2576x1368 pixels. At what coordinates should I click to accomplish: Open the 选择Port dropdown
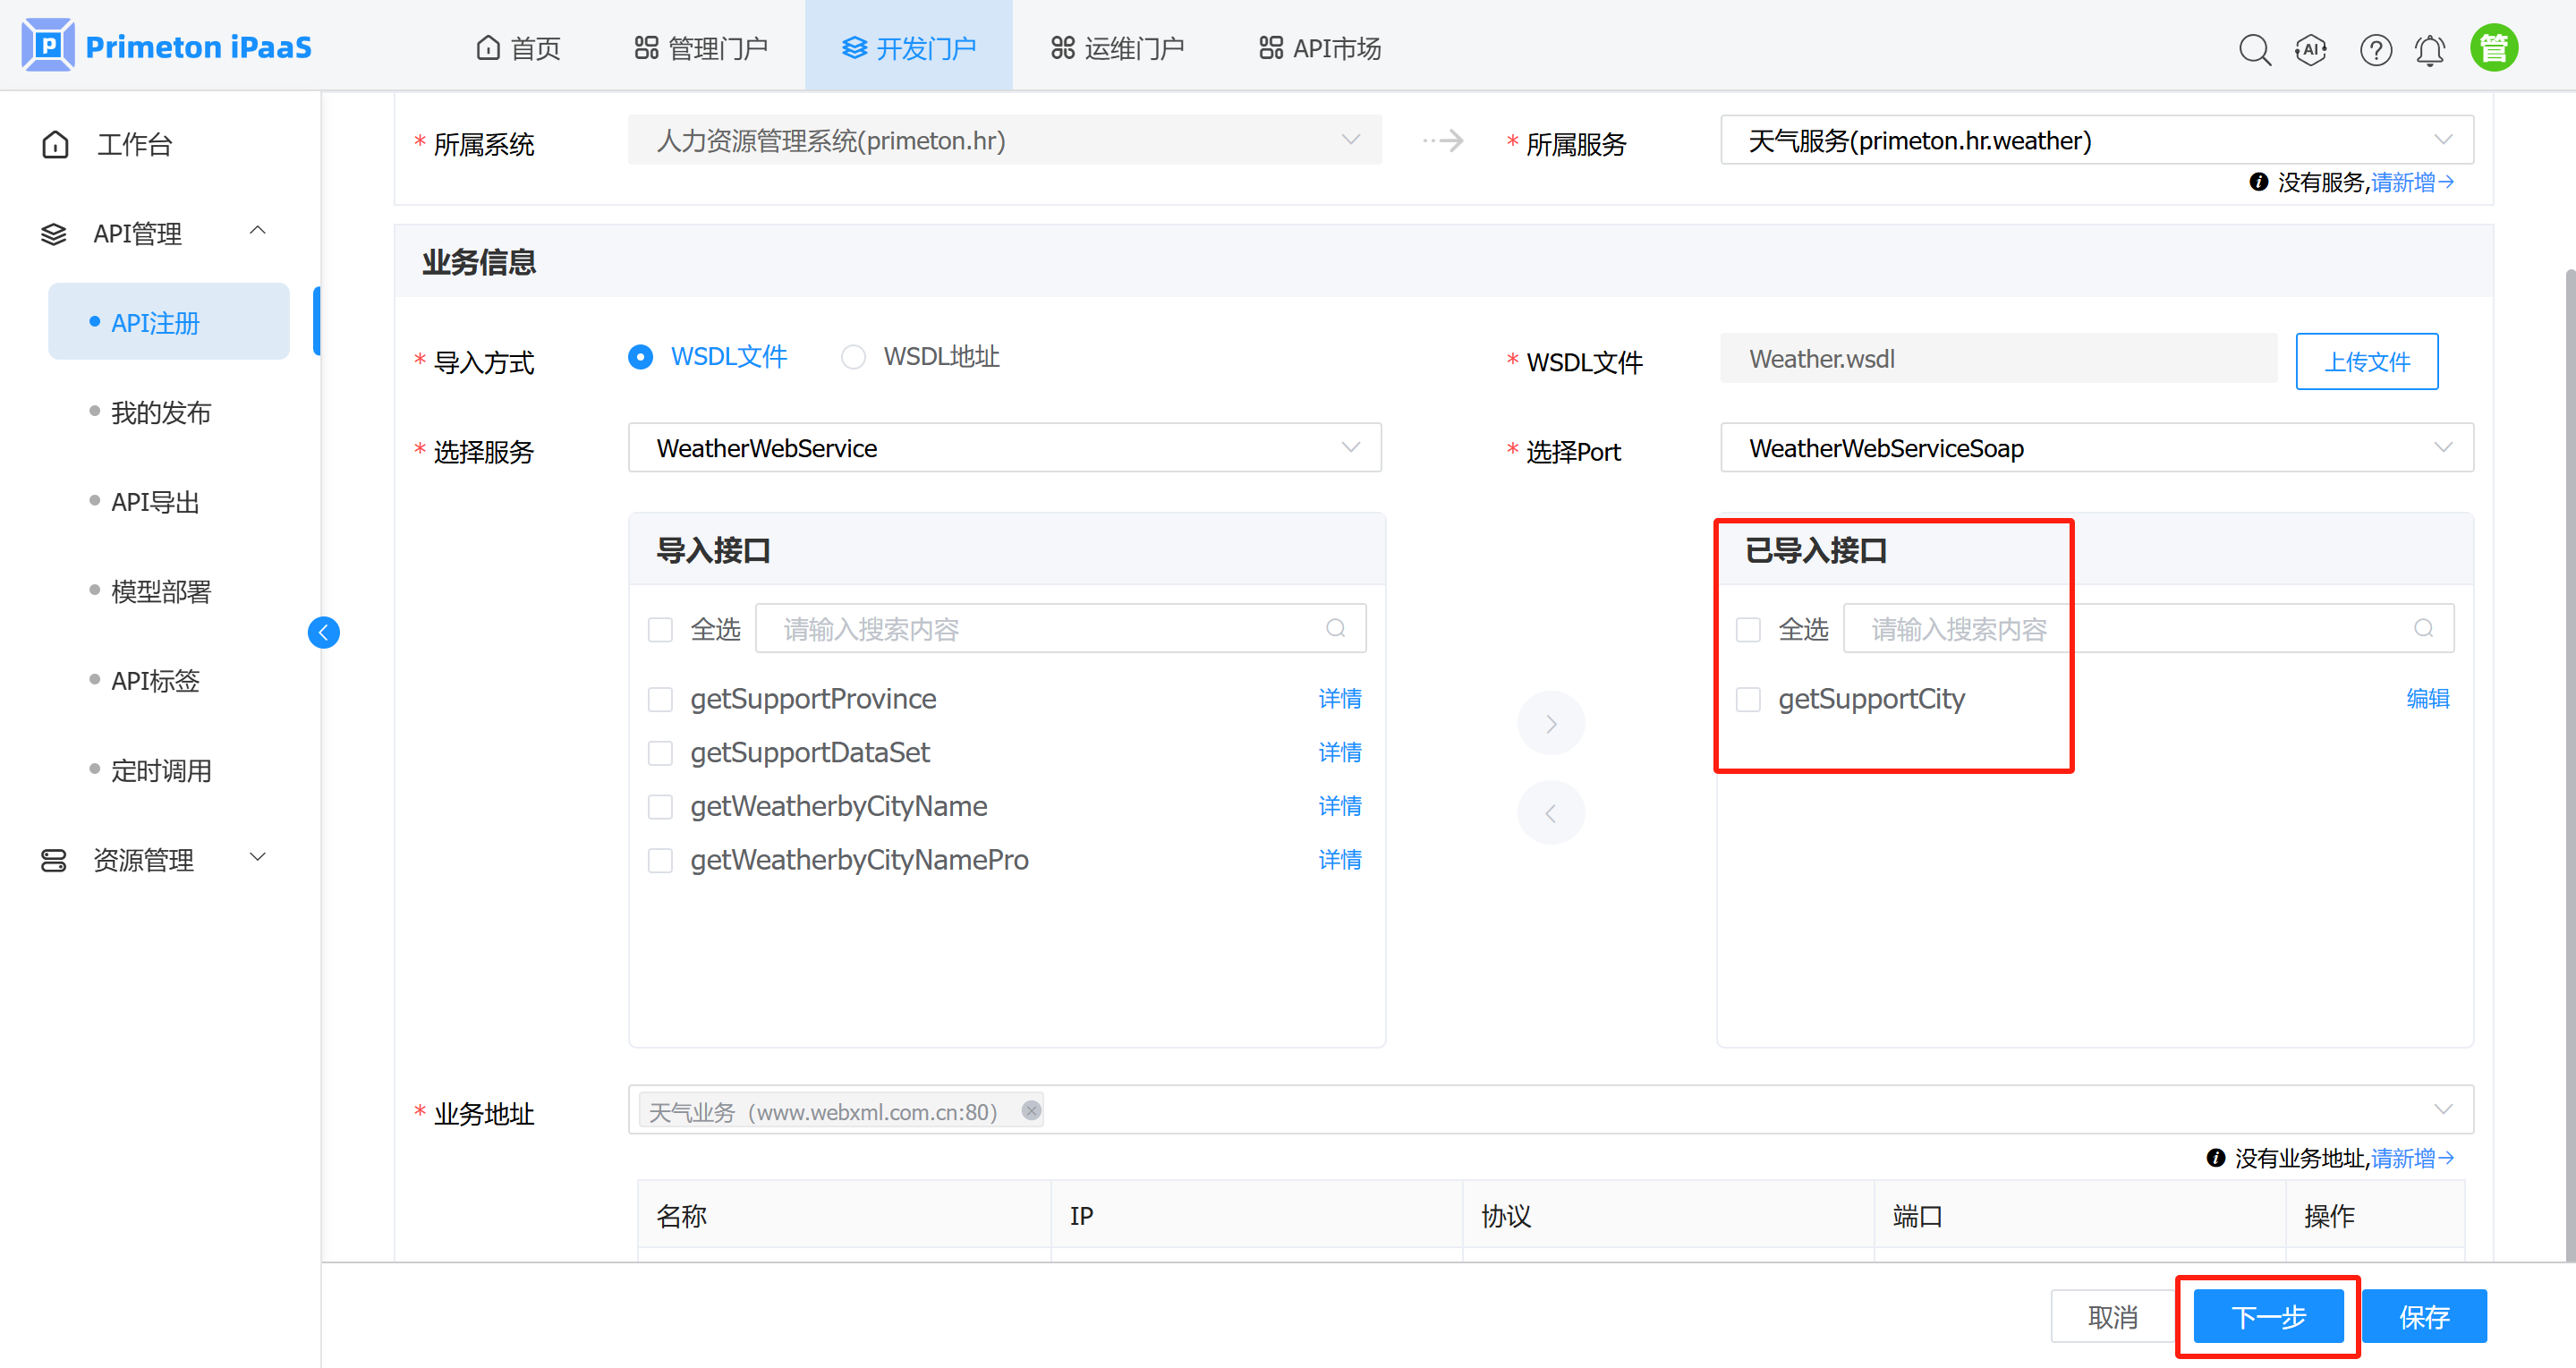2096,448
